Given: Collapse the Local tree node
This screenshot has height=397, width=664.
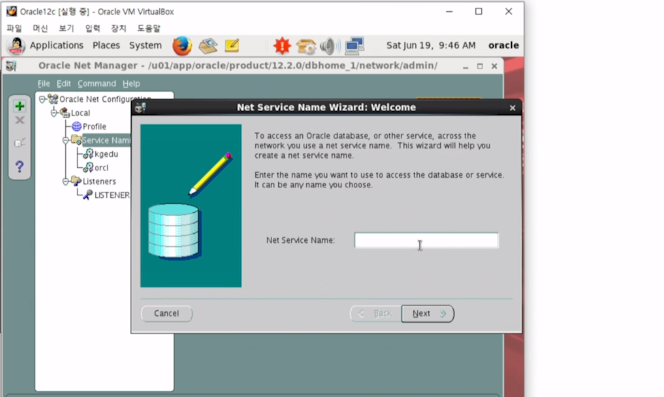Looking at the screenshot, I should pyautogui.click(x=54, y=113).
